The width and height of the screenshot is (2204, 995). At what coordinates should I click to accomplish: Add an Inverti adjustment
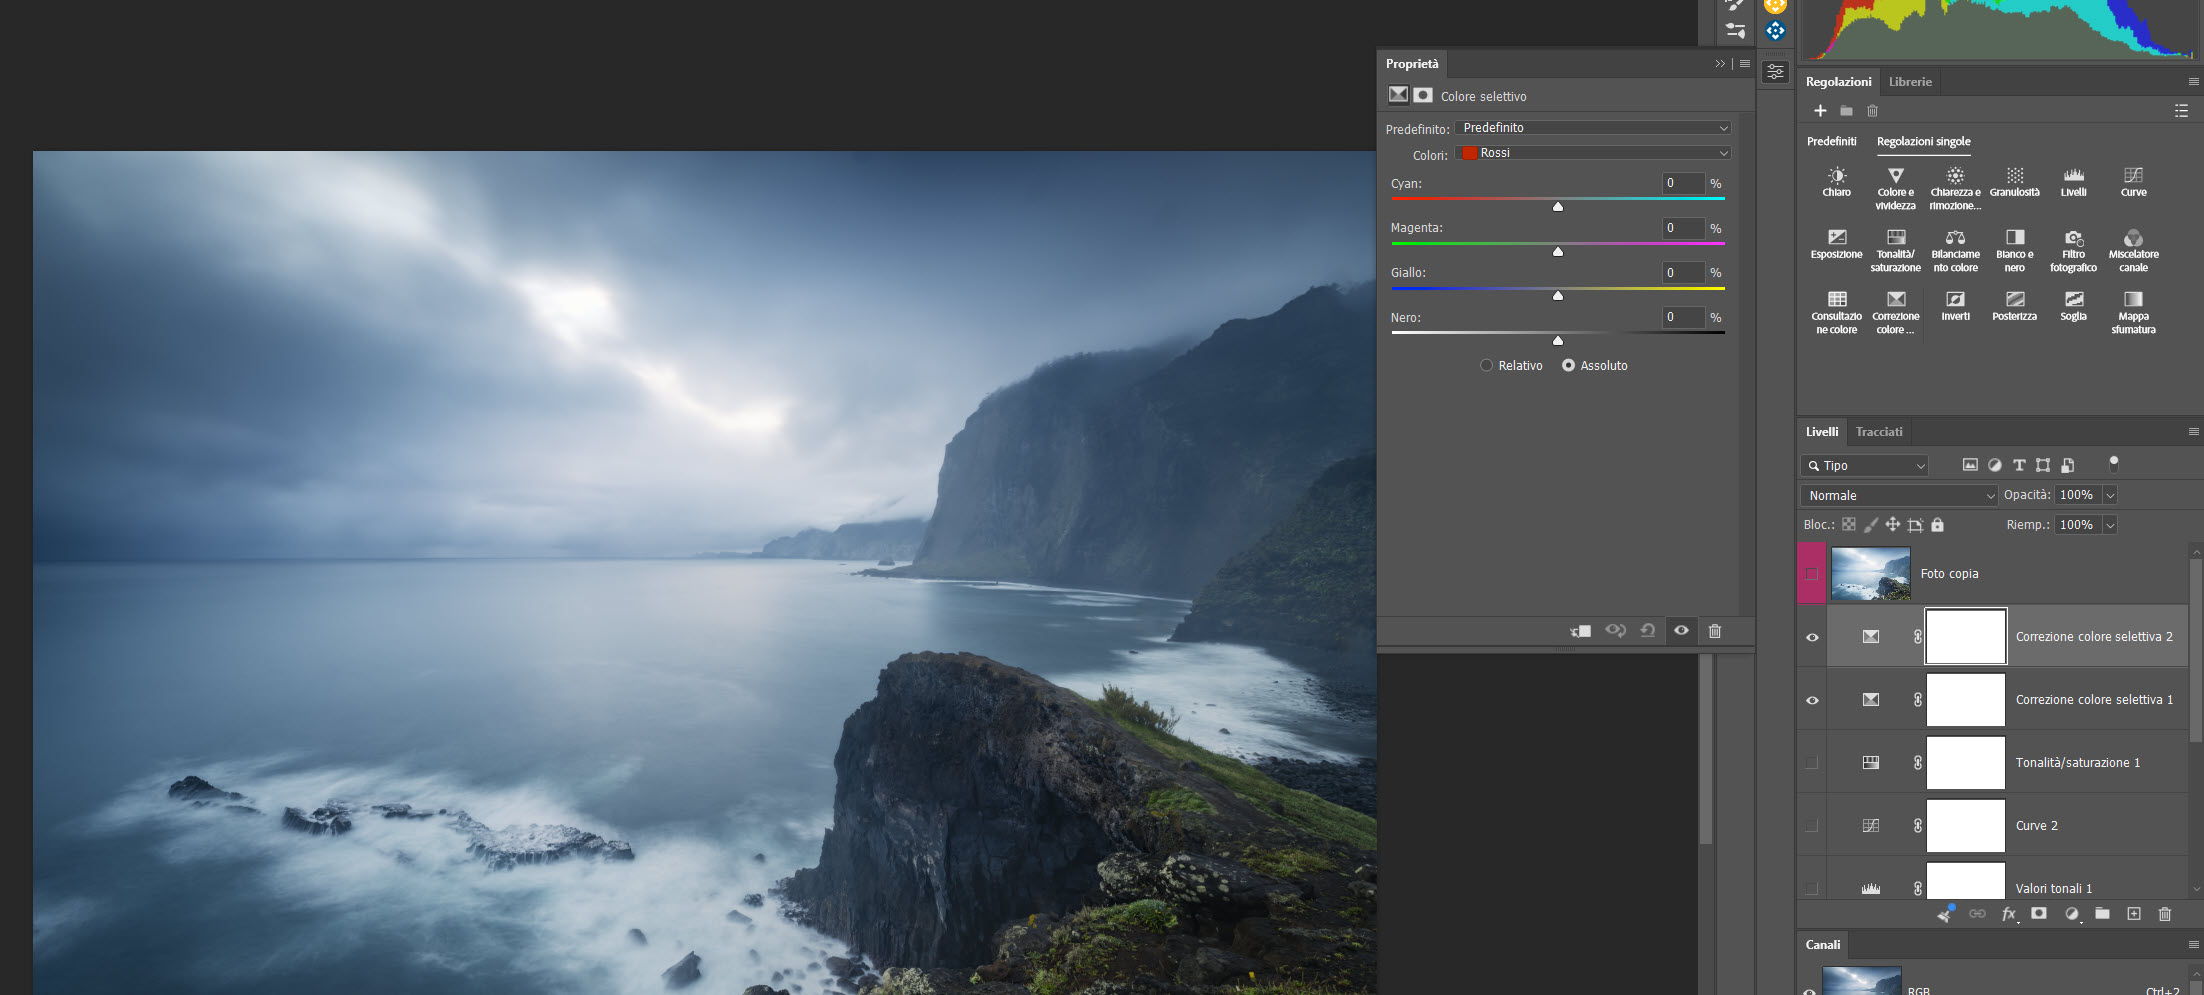[x=1955, y=306]
